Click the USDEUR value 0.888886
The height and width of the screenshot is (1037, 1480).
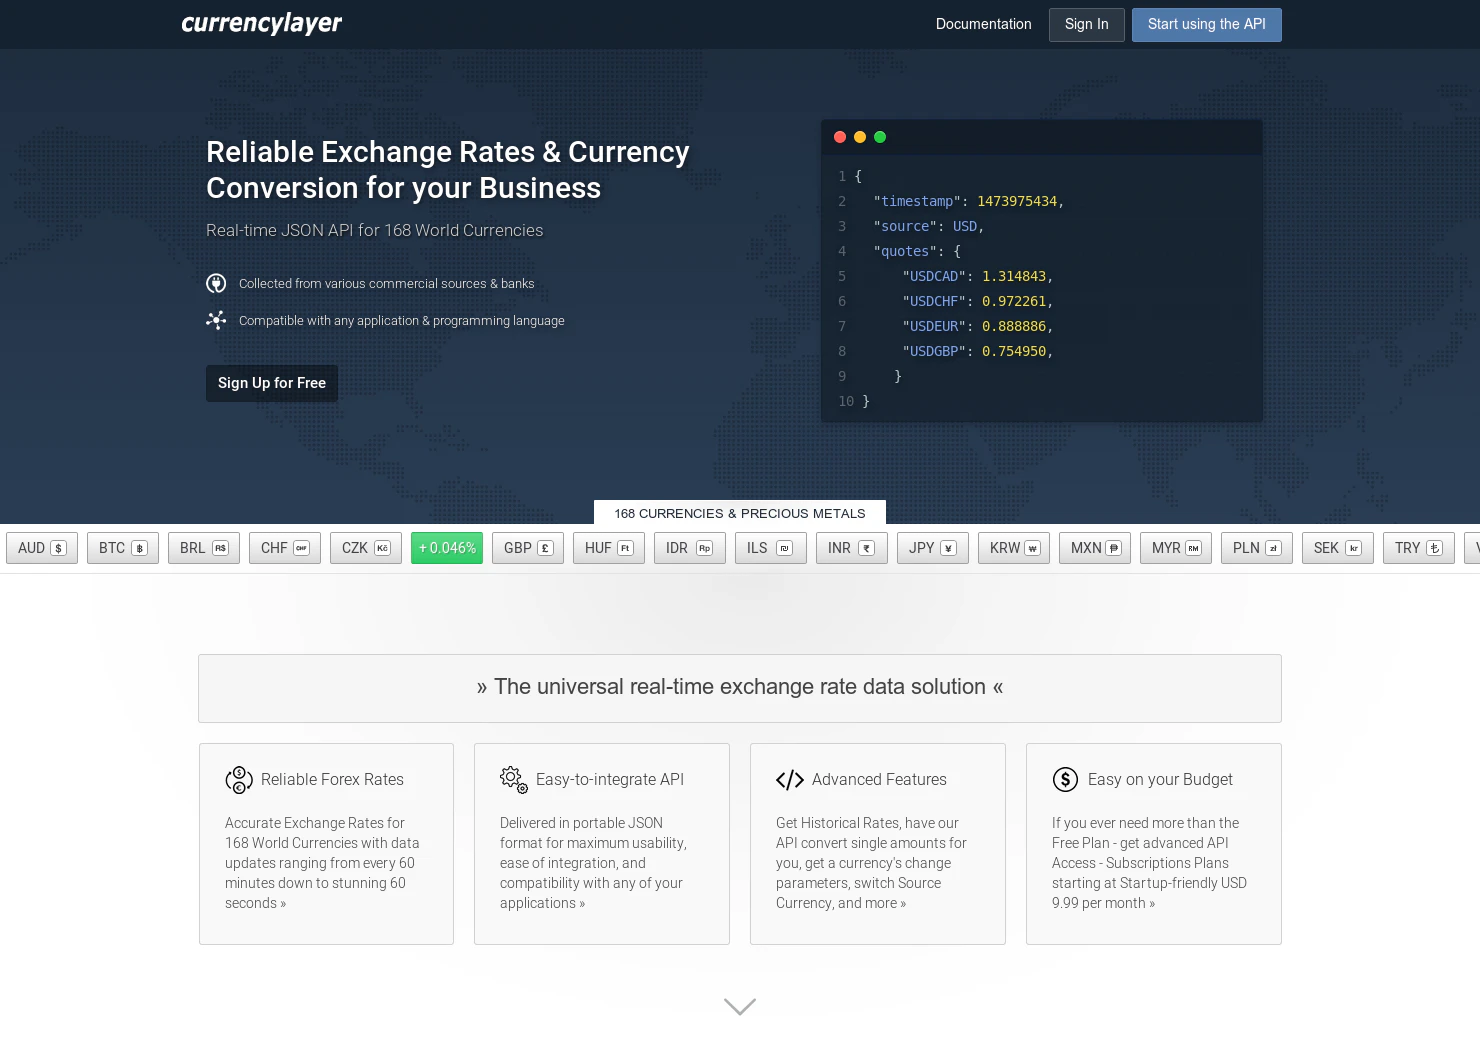[x=1014, y=327]
